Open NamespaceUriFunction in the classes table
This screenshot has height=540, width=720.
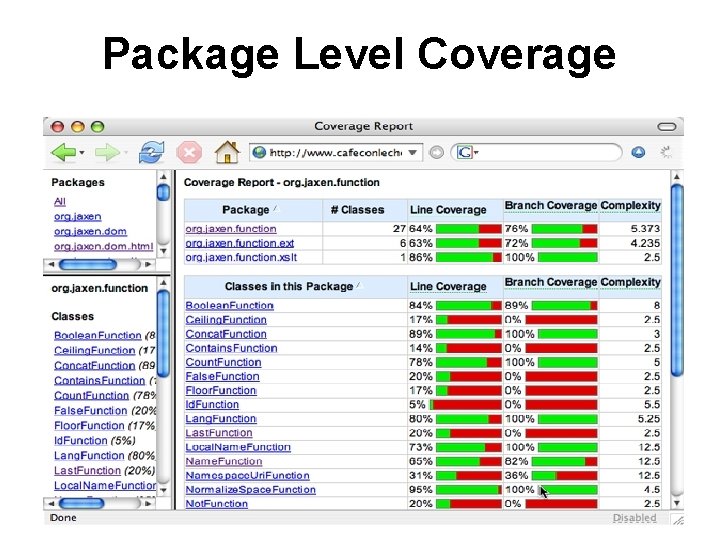click(248, 476)
